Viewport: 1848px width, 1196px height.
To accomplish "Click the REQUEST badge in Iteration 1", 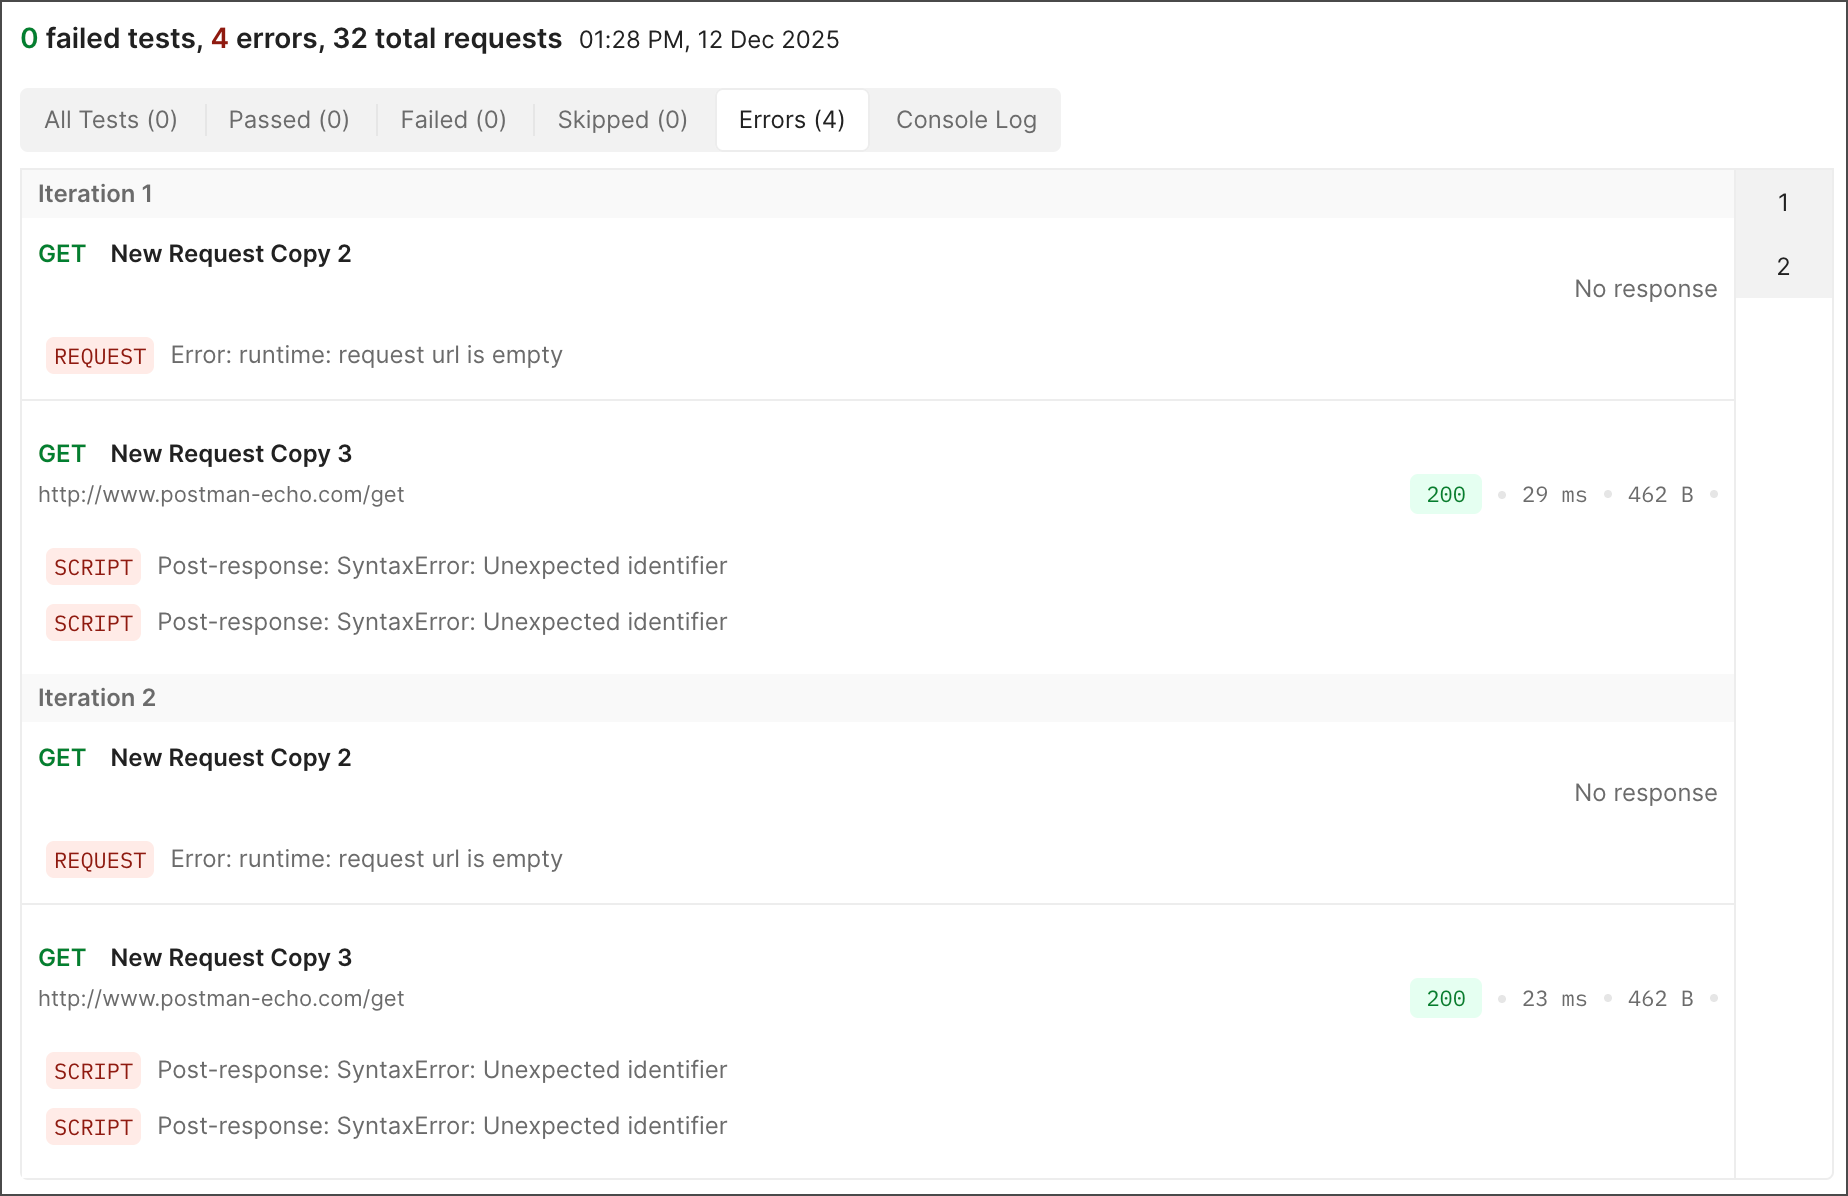I will pos(99,355).
